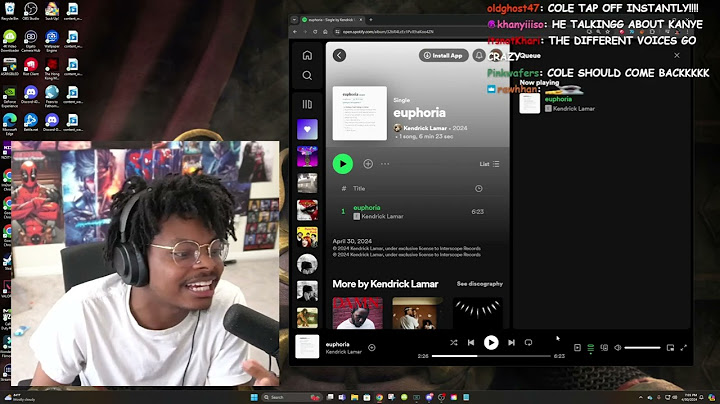
Task: Open Microsoft Edge desktop shortcut
Action: (9, 123)
